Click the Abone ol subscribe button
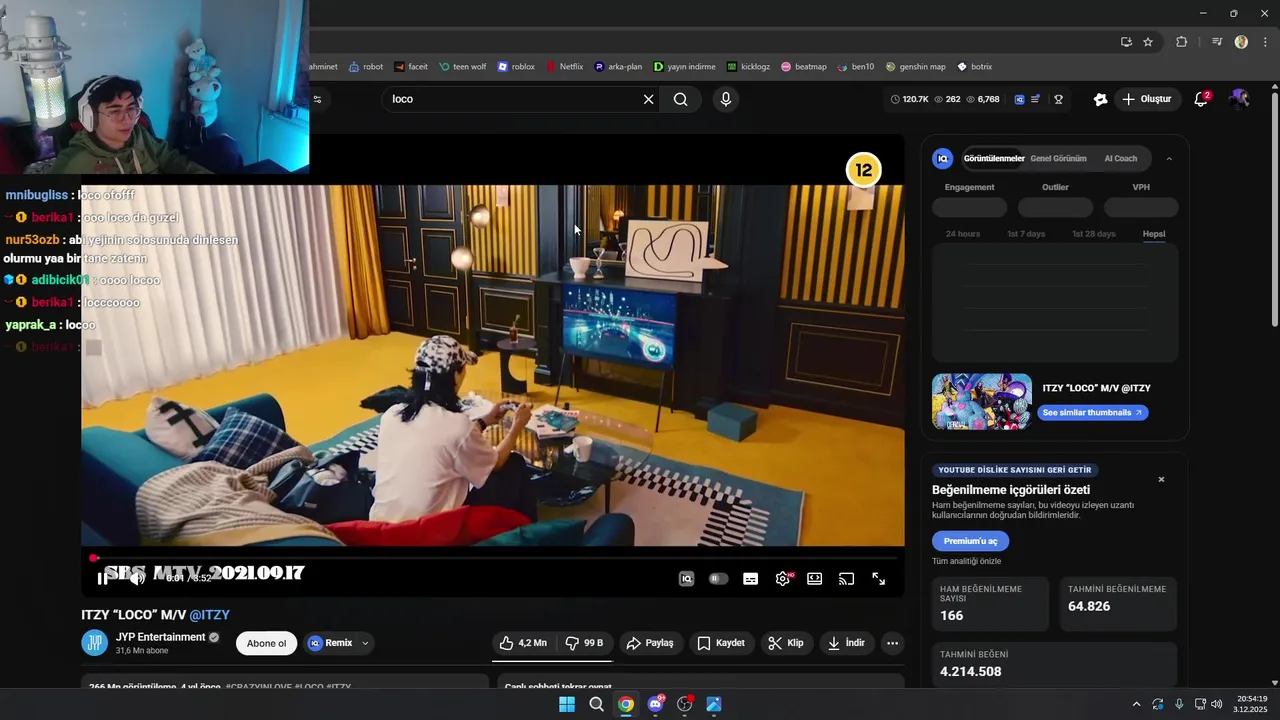This screenshot has height=720, width=1280. 267,643
